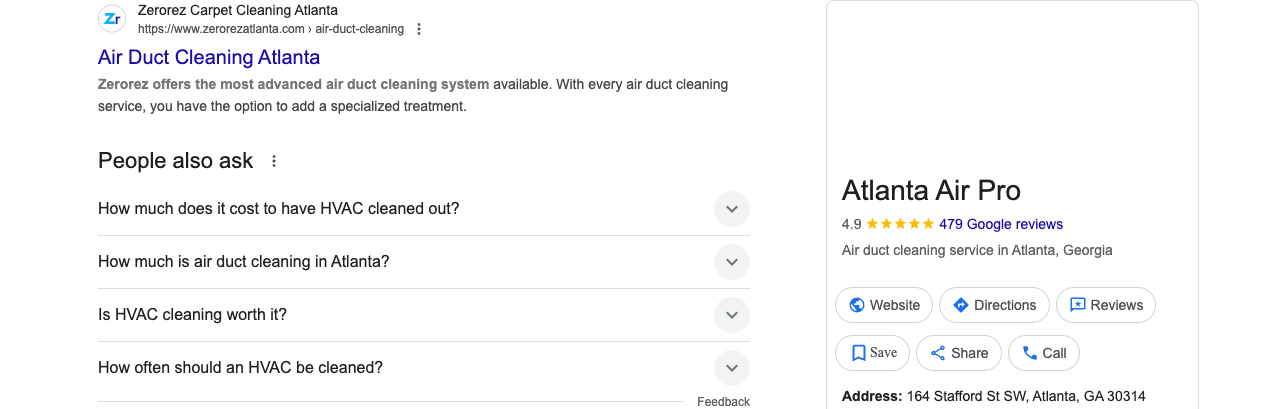
Task: Open options dots next to the Zerorez URL
Action: (x=419, y=29)
